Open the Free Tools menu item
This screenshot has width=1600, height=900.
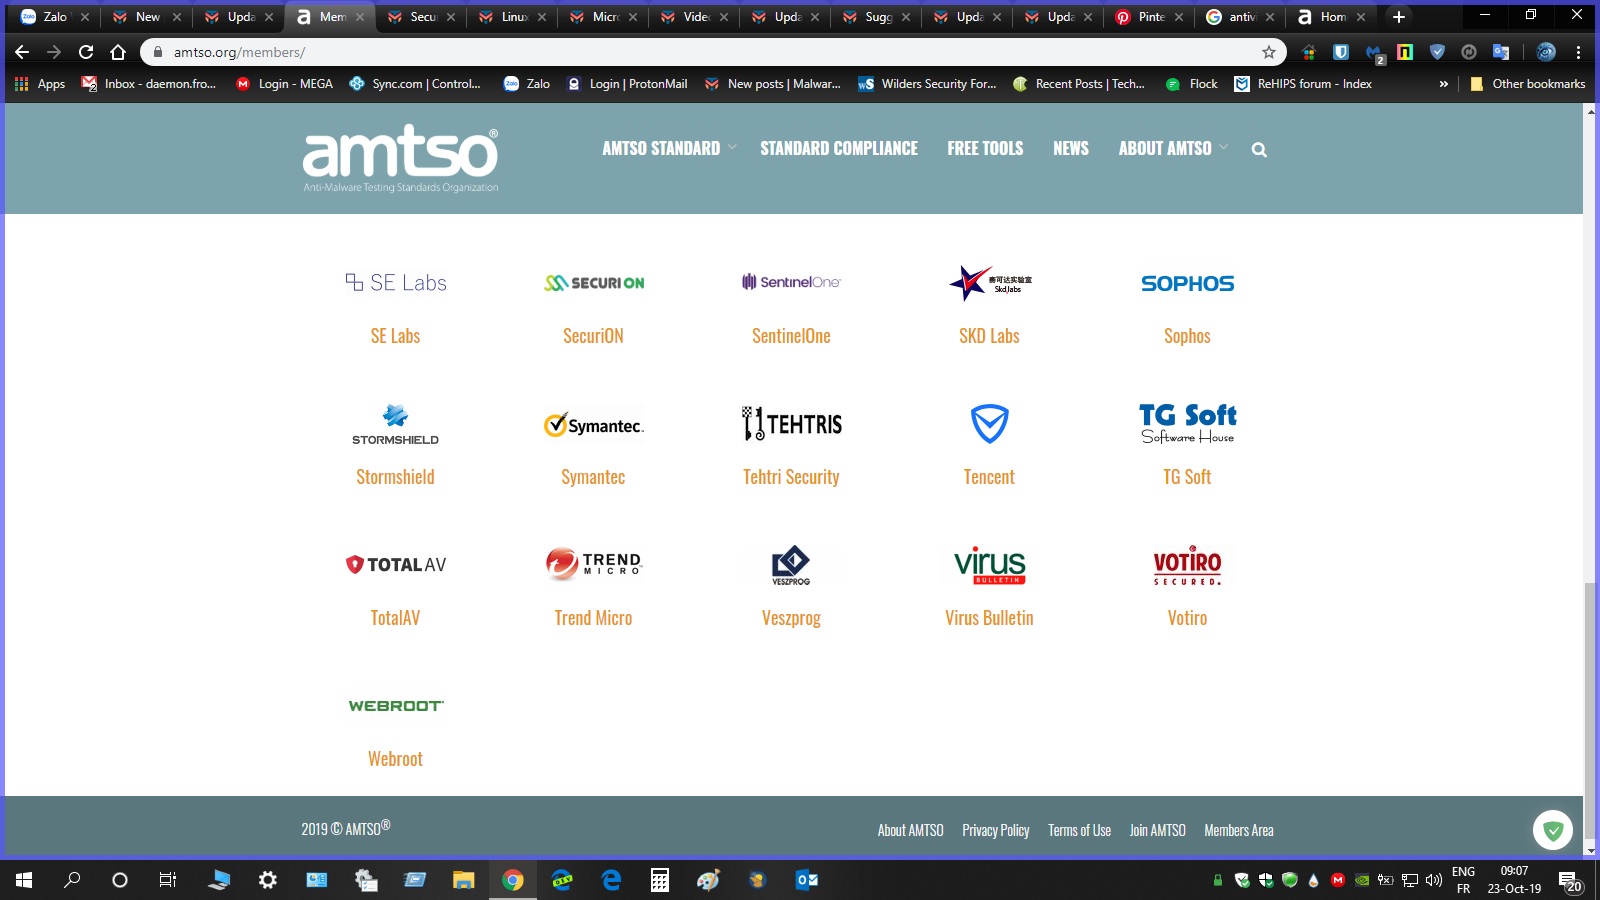pos(985,148)
